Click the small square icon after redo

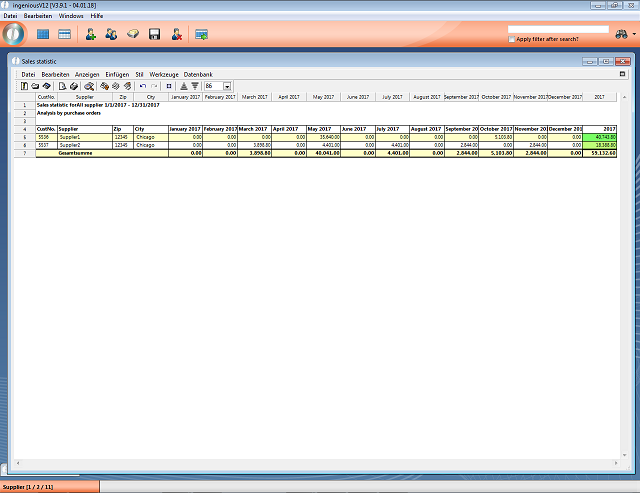tap(169, 86)
